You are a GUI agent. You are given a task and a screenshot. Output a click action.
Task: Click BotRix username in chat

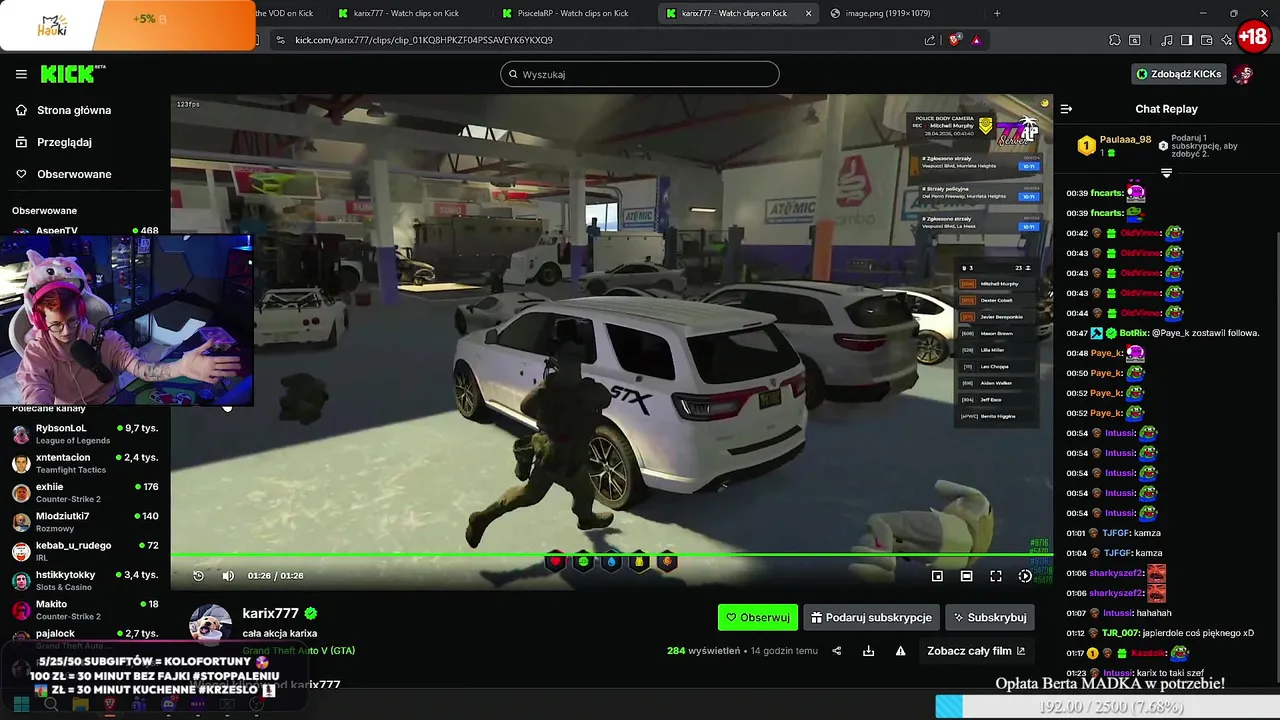[x=1133, y=333]
